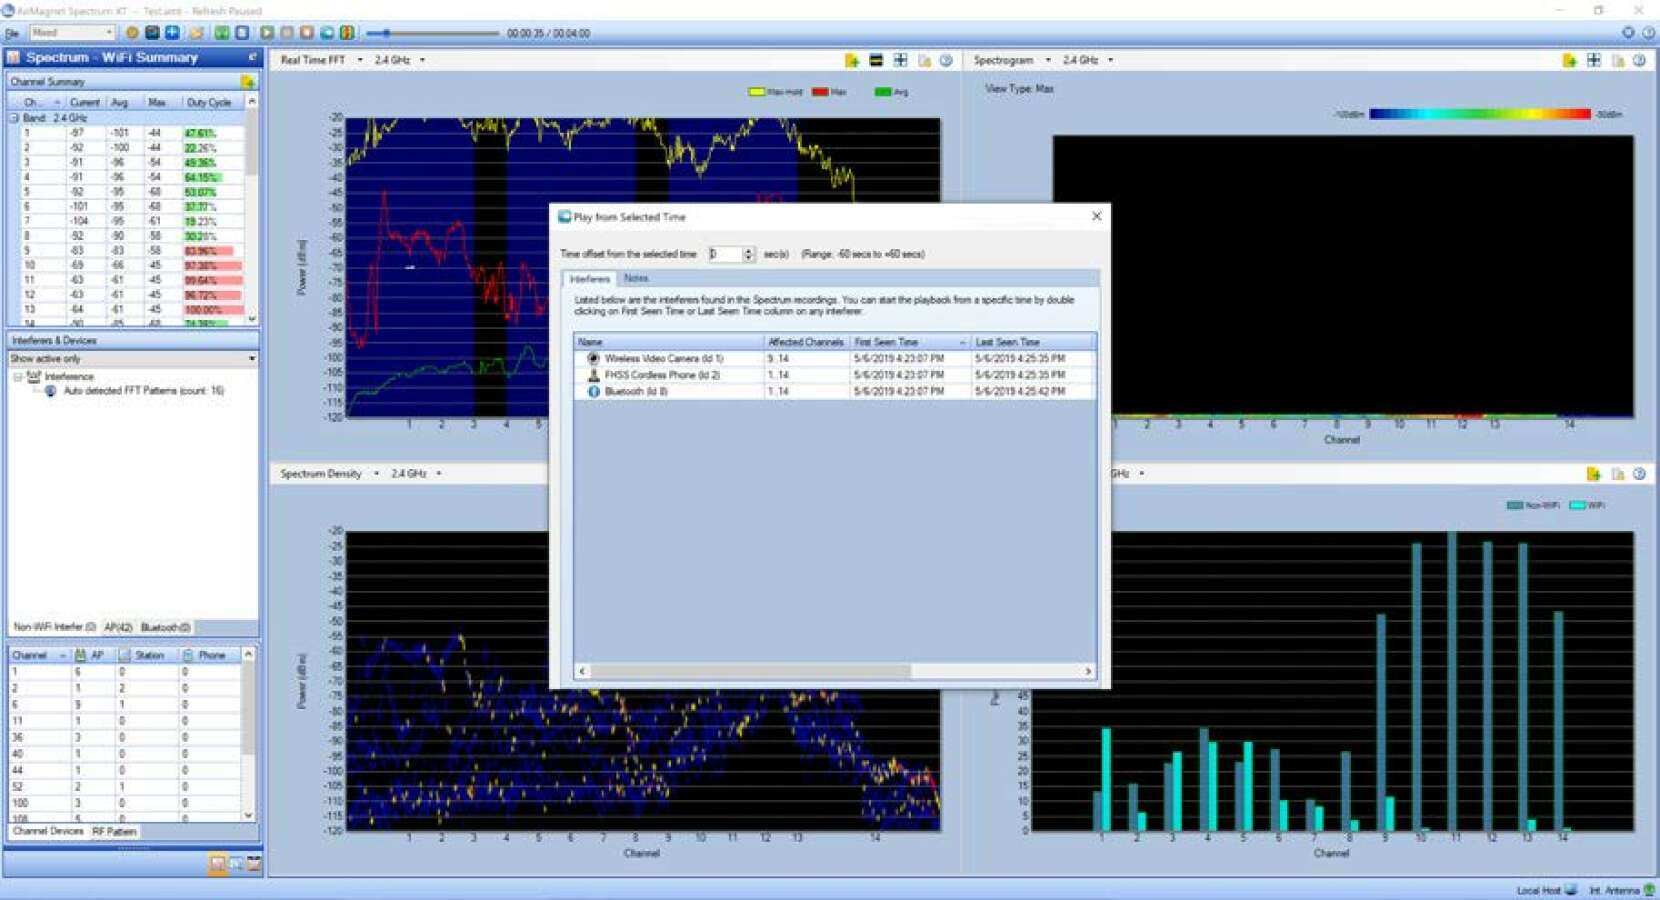The image size is (1660, 900).
Task: Click the Spectrogram color scale bar
Action: tap(1479, 114)
